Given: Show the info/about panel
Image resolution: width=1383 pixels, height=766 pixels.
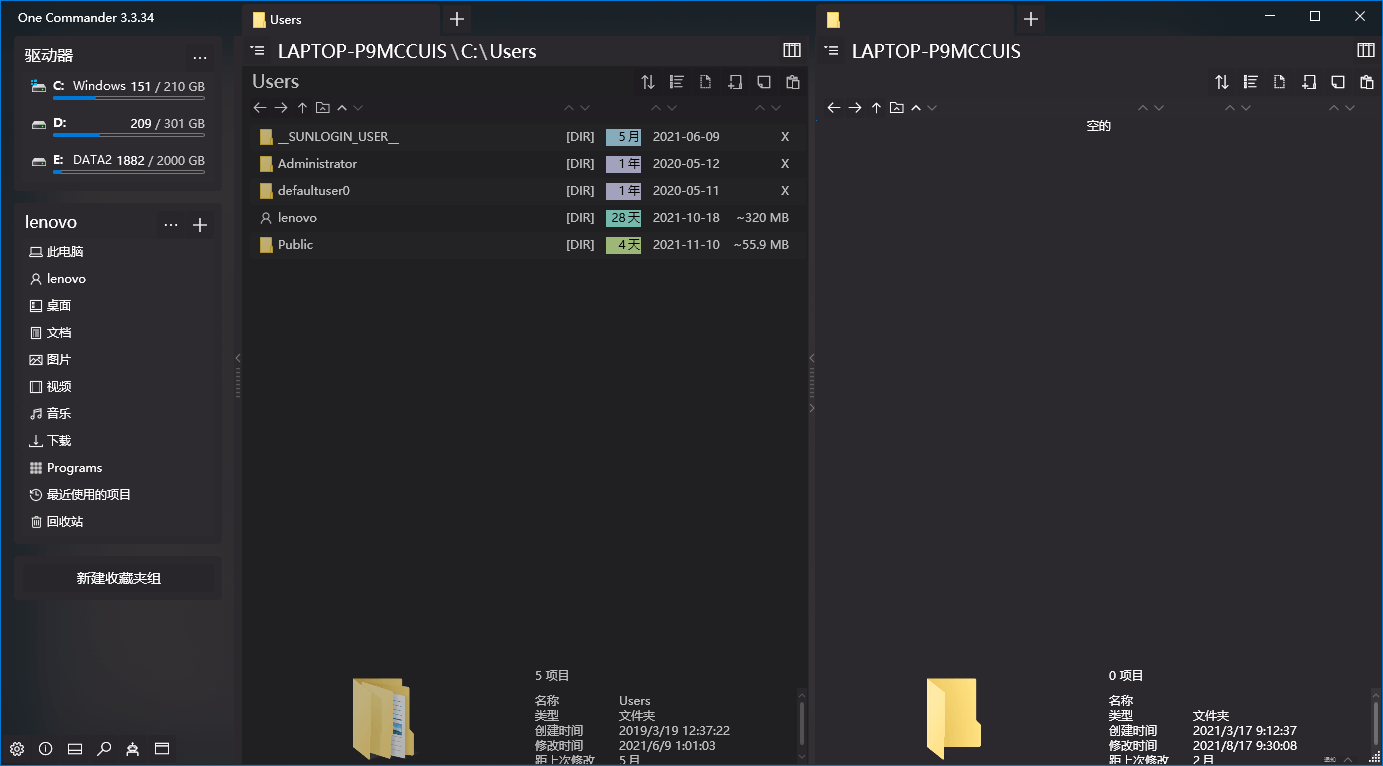Looking at the screenshot, I should point(45,748).
